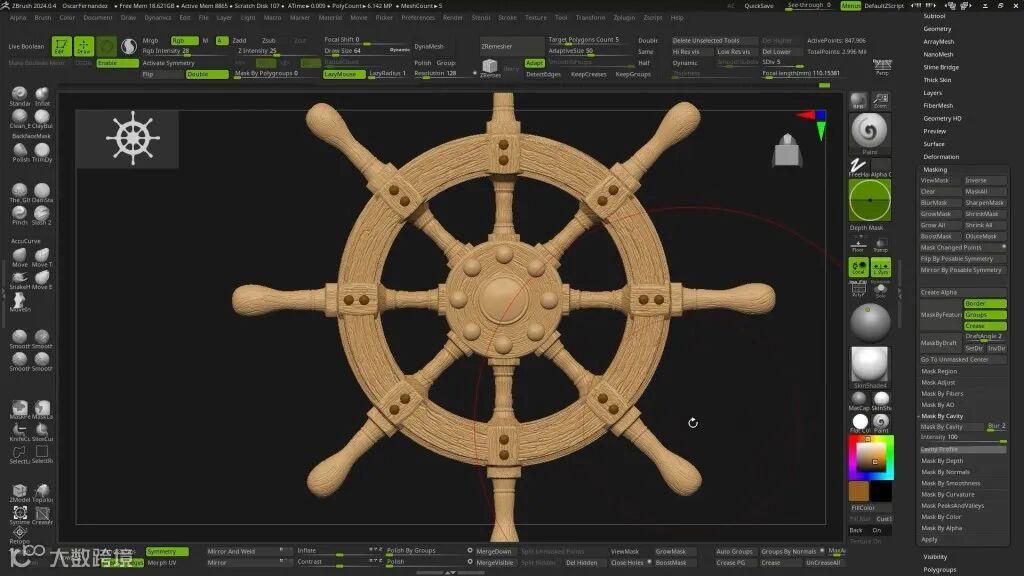
Task: Select the ZModeler brush icon
Action: pos(20,491)
